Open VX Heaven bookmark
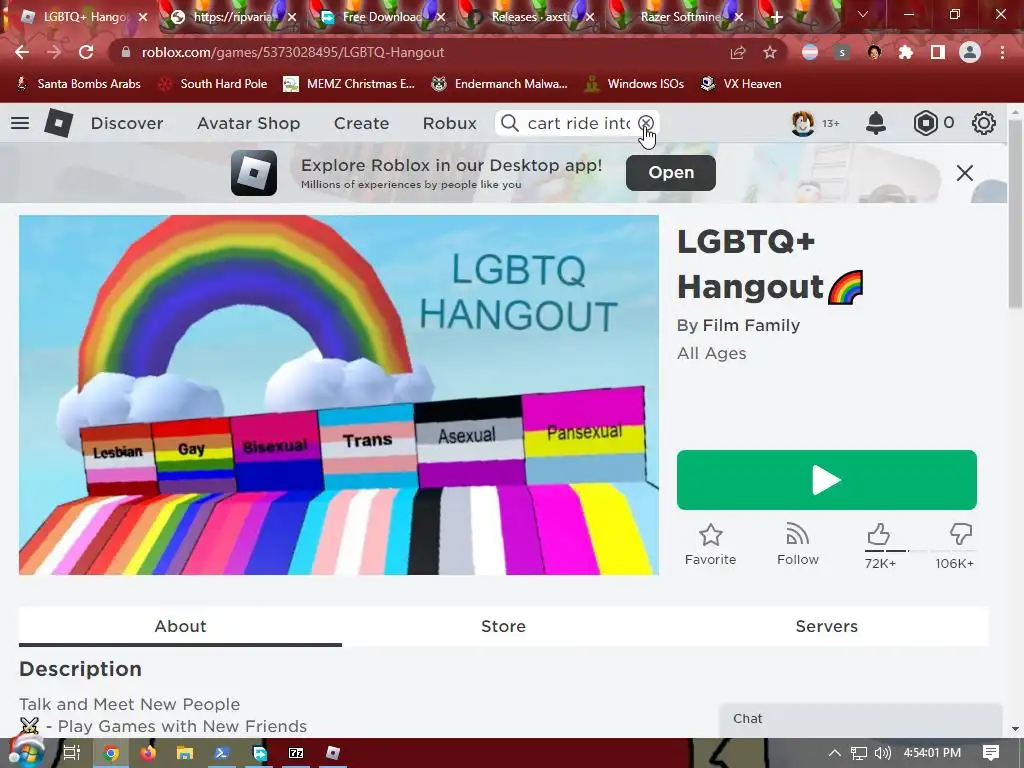This screenshot has height=768, width=1024. (x=741, y=84)
